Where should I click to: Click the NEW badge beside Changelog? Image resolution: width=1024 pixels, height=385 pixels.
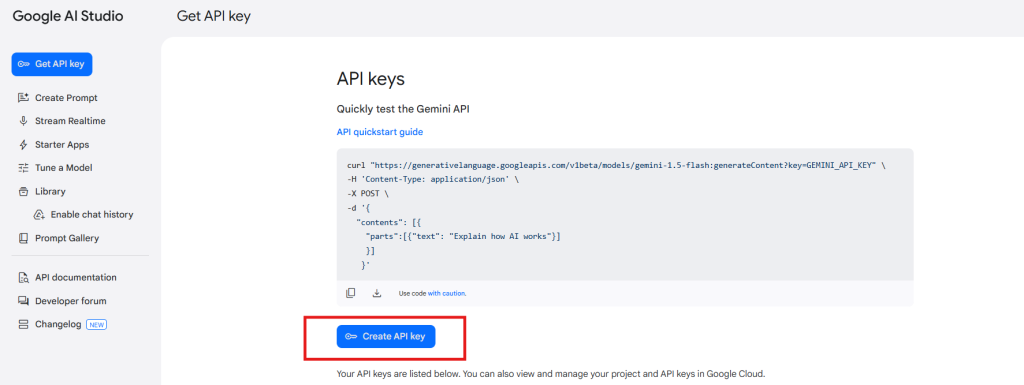pos(97,324)
